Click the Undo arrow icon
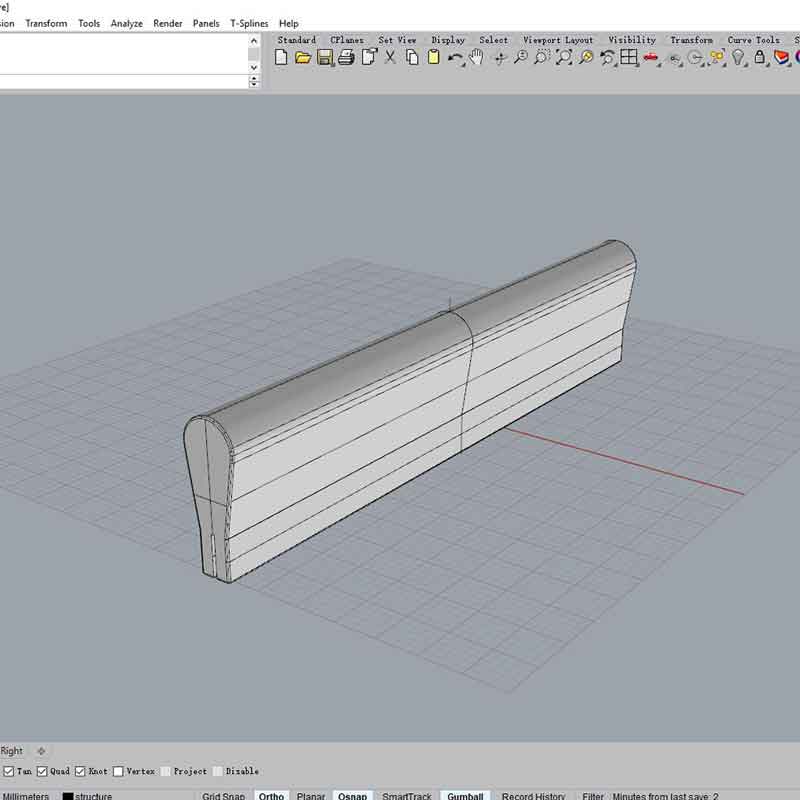 (455, 58)
